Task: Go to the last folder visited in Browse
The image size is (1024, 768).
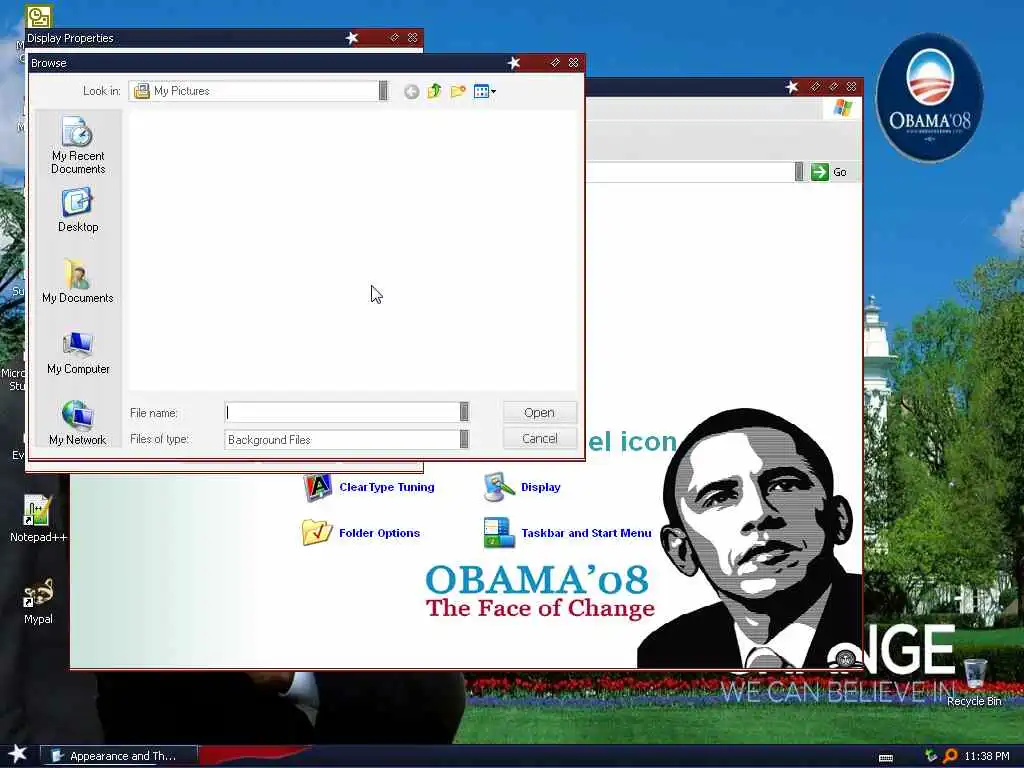Action: pos(411,91)
